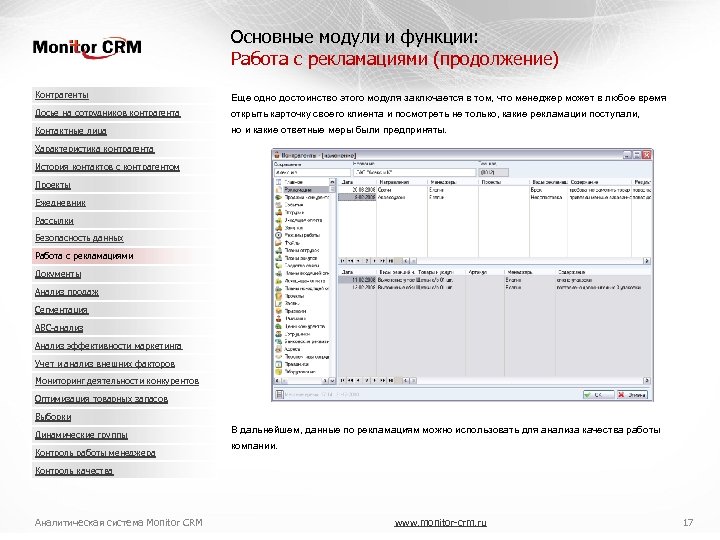Click the Monitor CRM logo
Screen dimensions: 720x540
(x=87, y=48)
